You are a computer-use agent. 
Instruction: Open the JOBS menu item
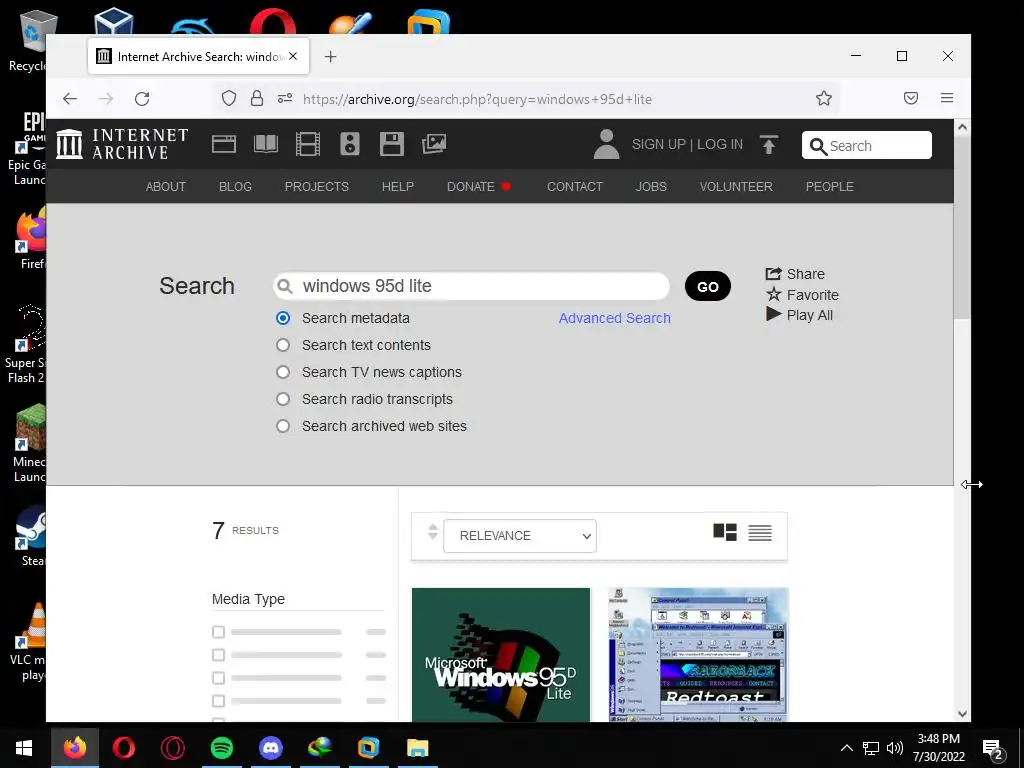click(651, 187)
